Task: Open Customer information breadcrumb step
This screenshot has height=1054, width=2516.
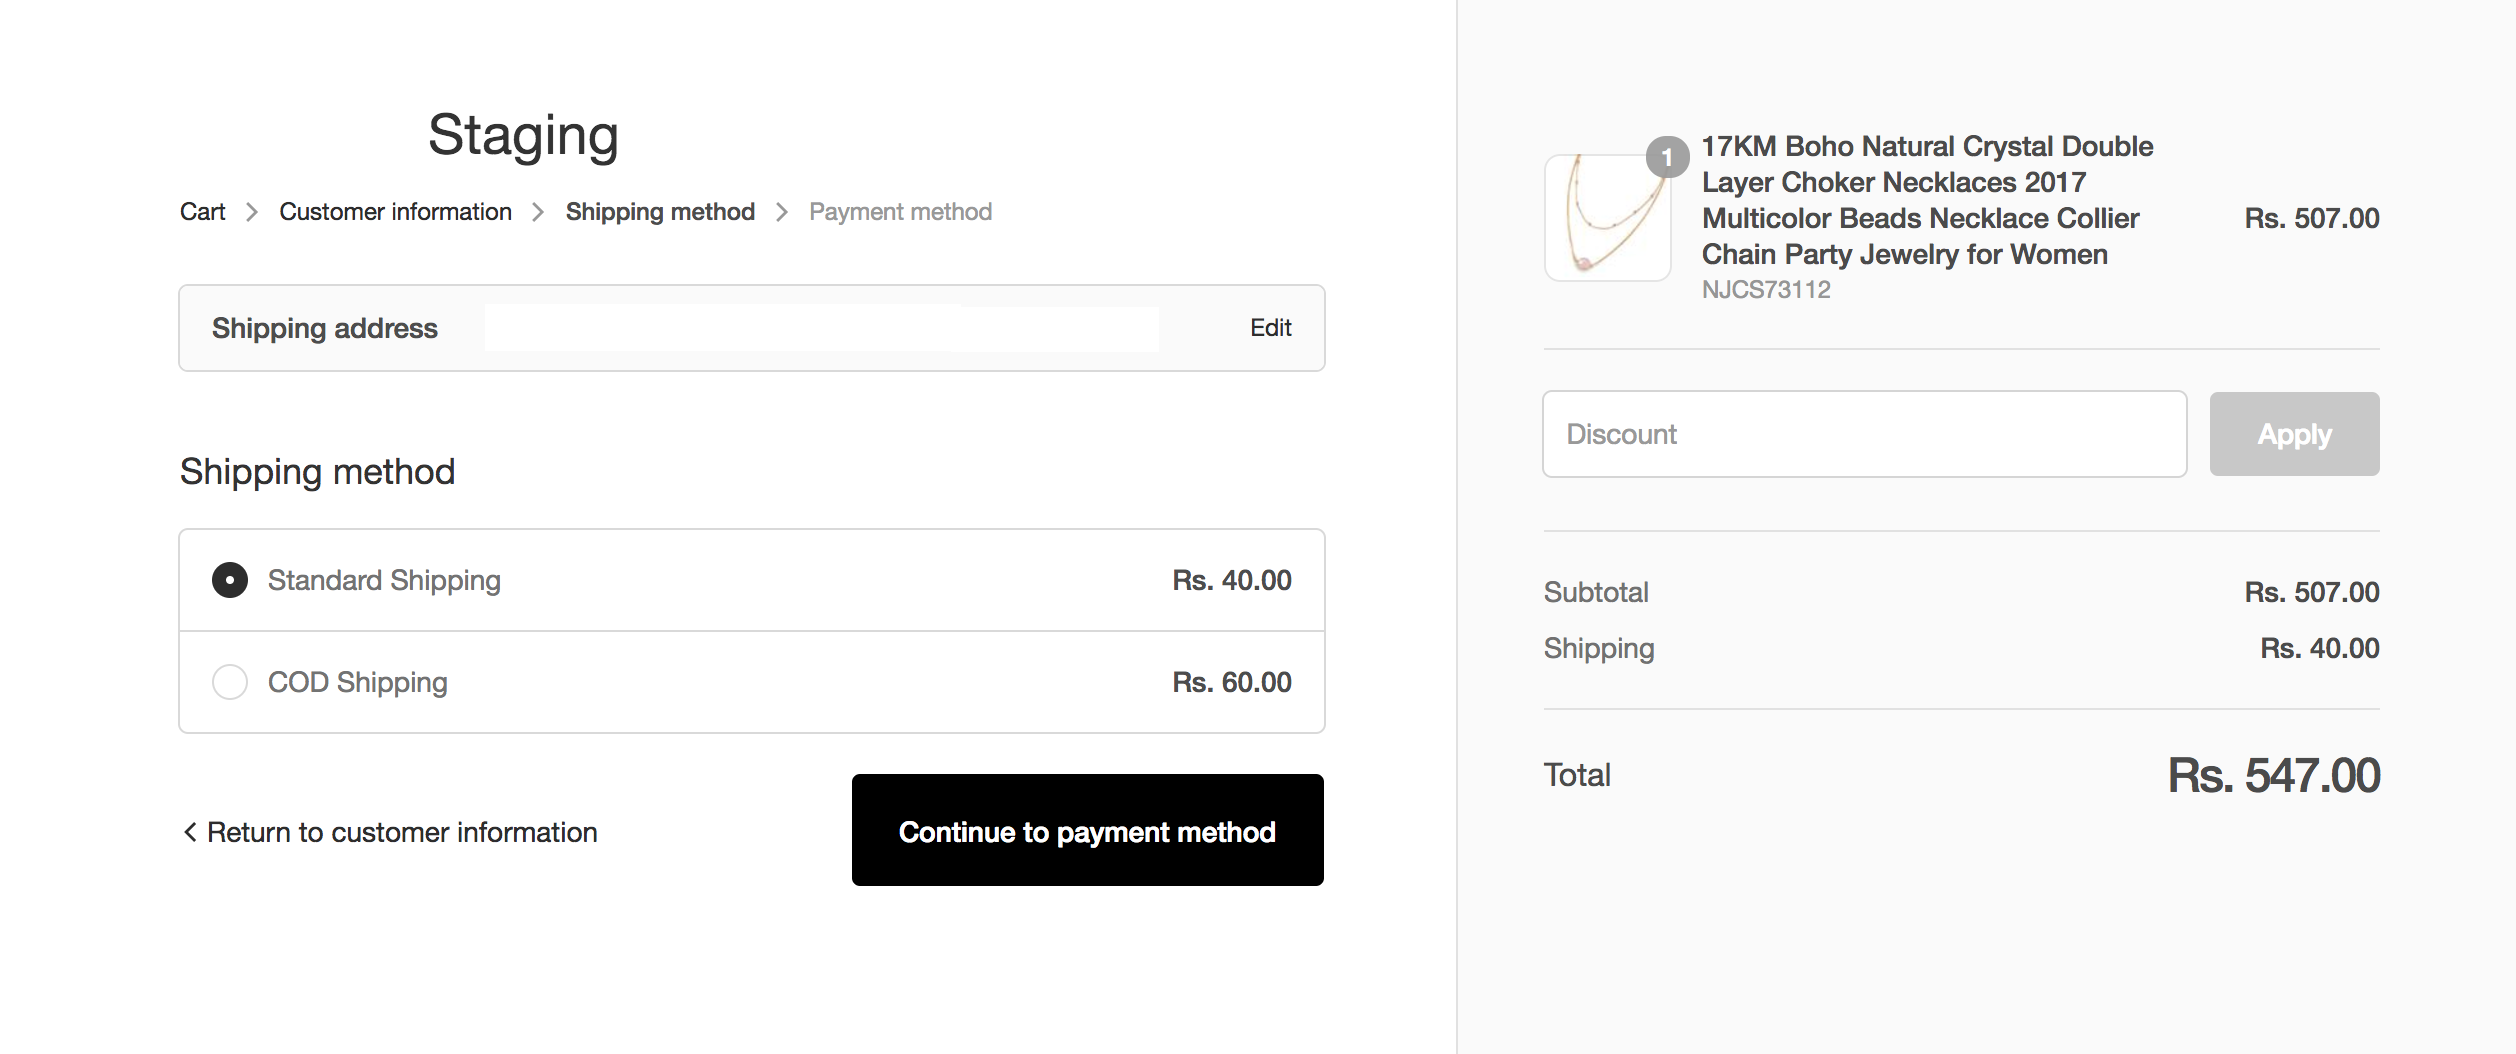Action: point(395,212)
